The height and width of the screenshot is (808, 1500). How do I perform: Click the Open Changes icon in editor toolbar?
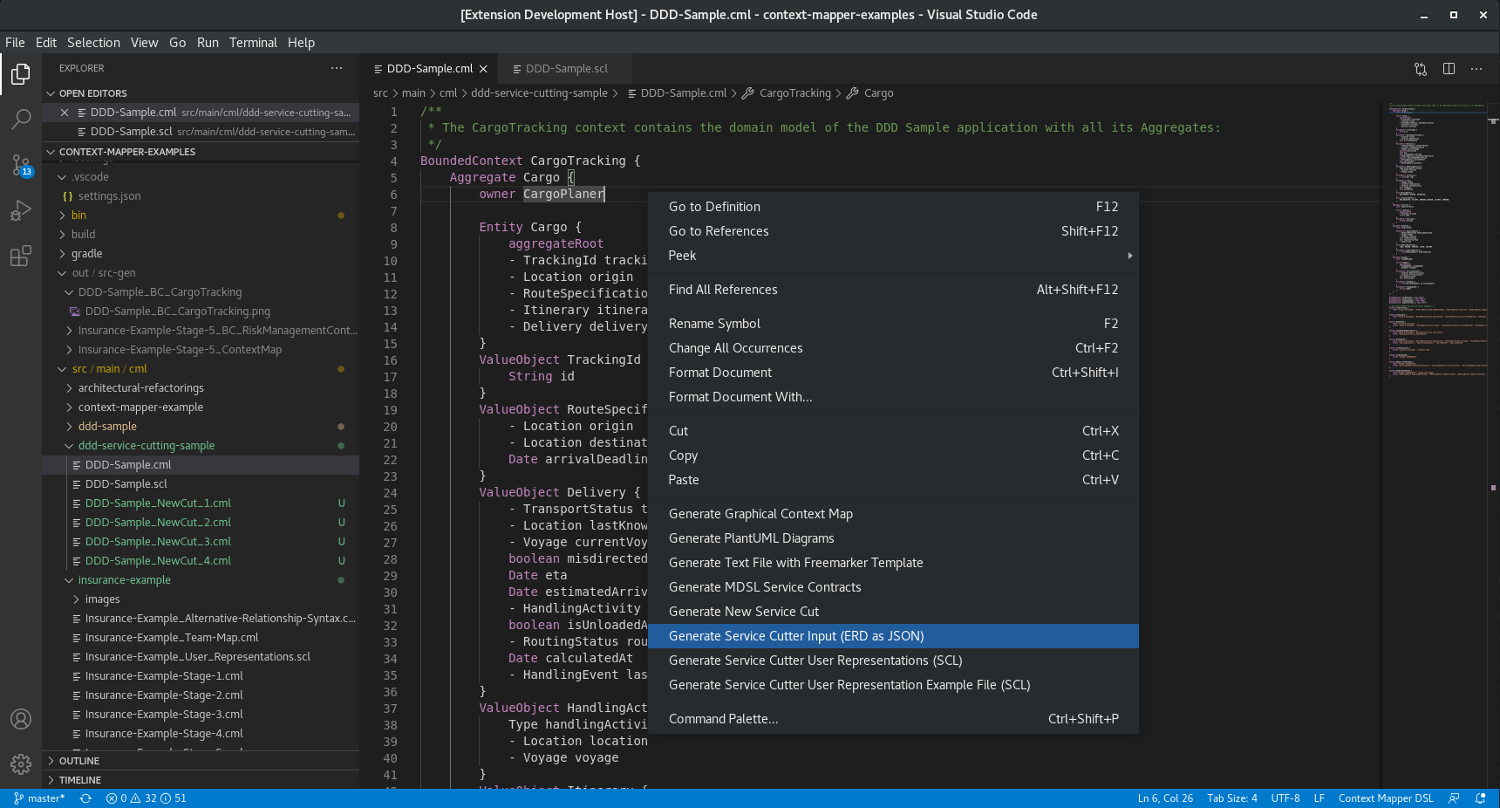(1421, 69)
